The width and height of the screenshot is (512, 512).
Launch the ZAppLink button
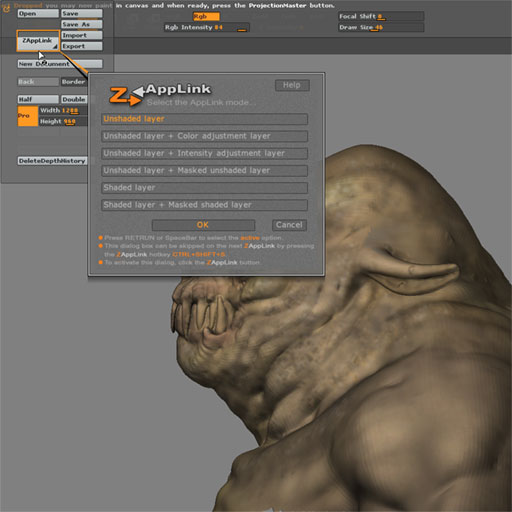pyautogui.click(x=38, y=41)
